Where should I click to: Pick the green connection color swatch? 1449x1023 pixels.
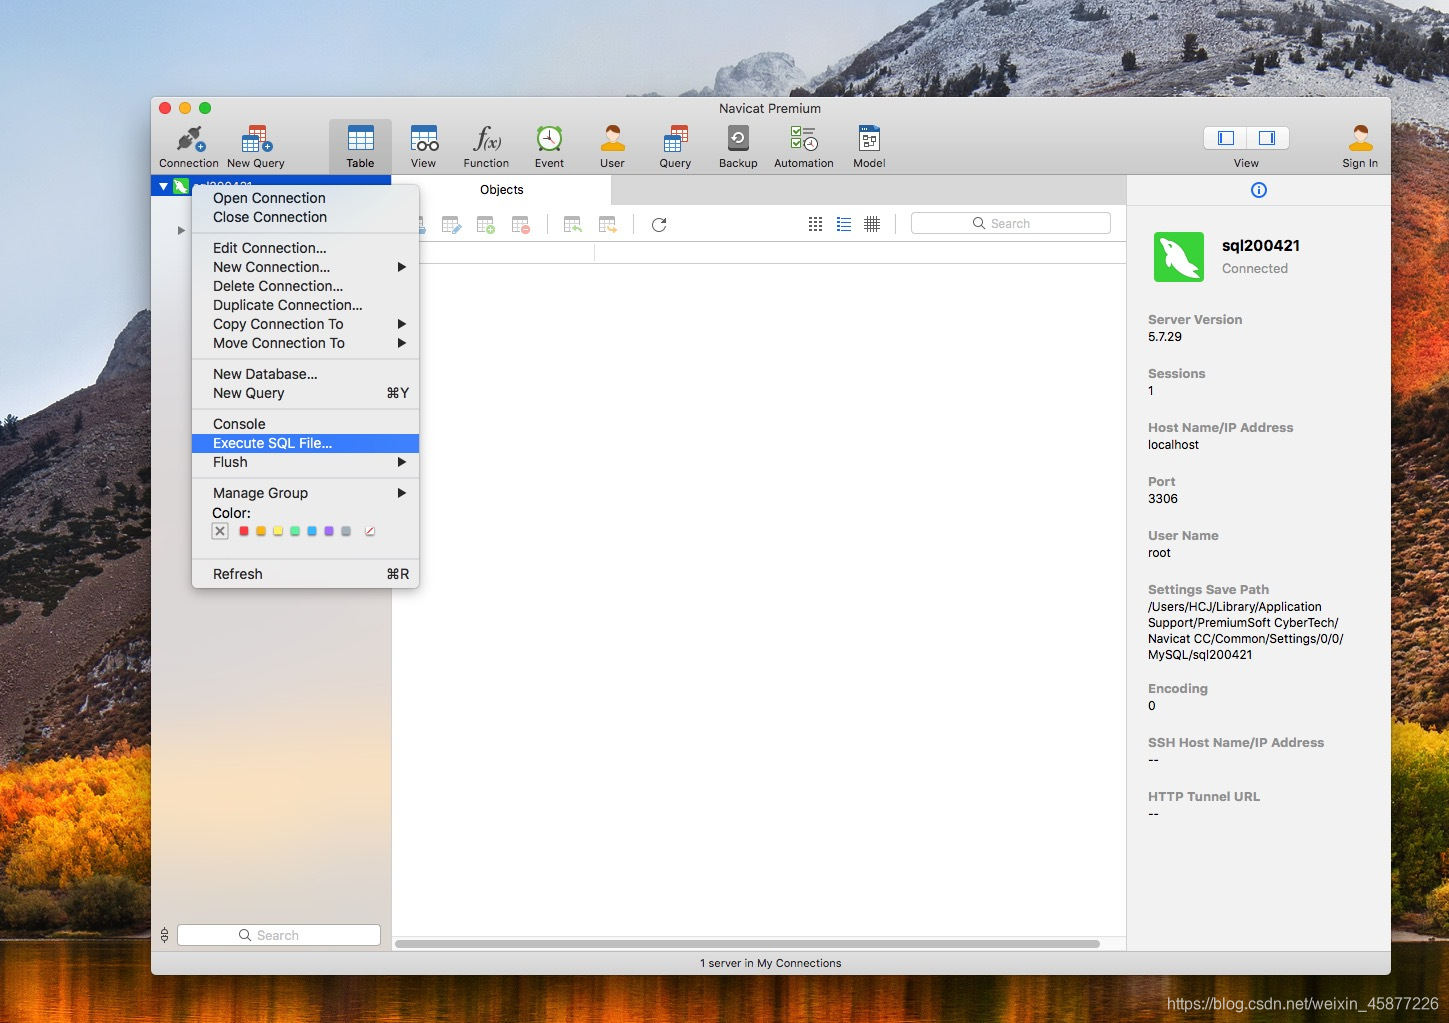click(295, 531)
